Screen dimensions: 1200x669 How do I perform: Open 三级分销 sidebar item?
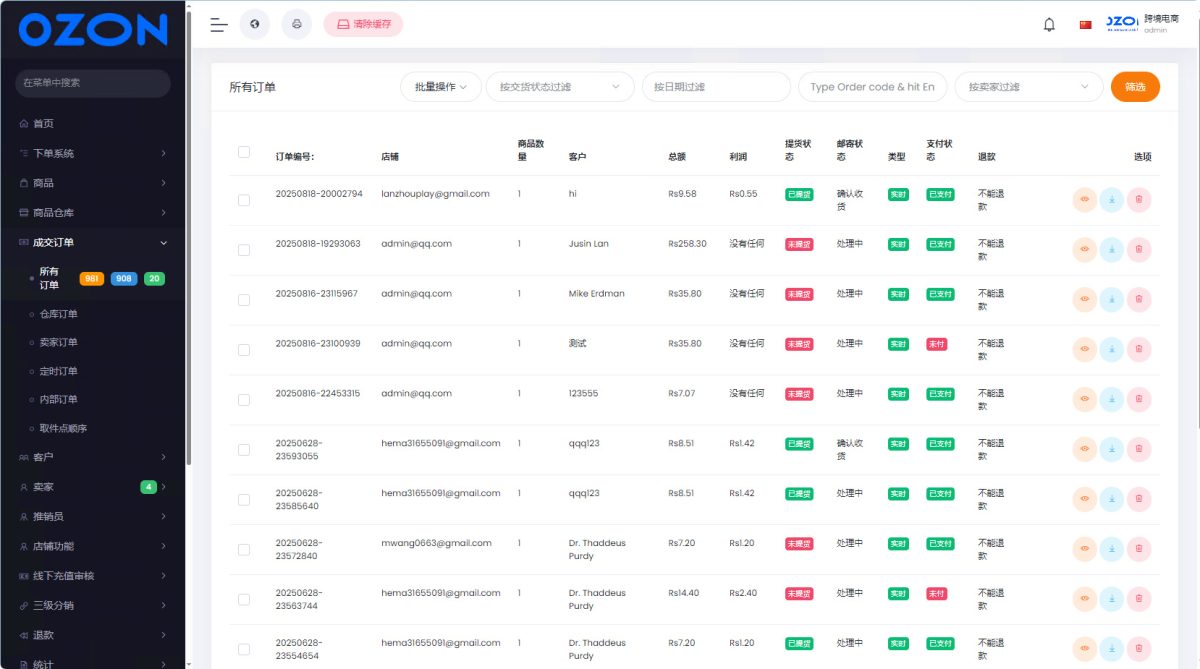click(x=93, y=605)
